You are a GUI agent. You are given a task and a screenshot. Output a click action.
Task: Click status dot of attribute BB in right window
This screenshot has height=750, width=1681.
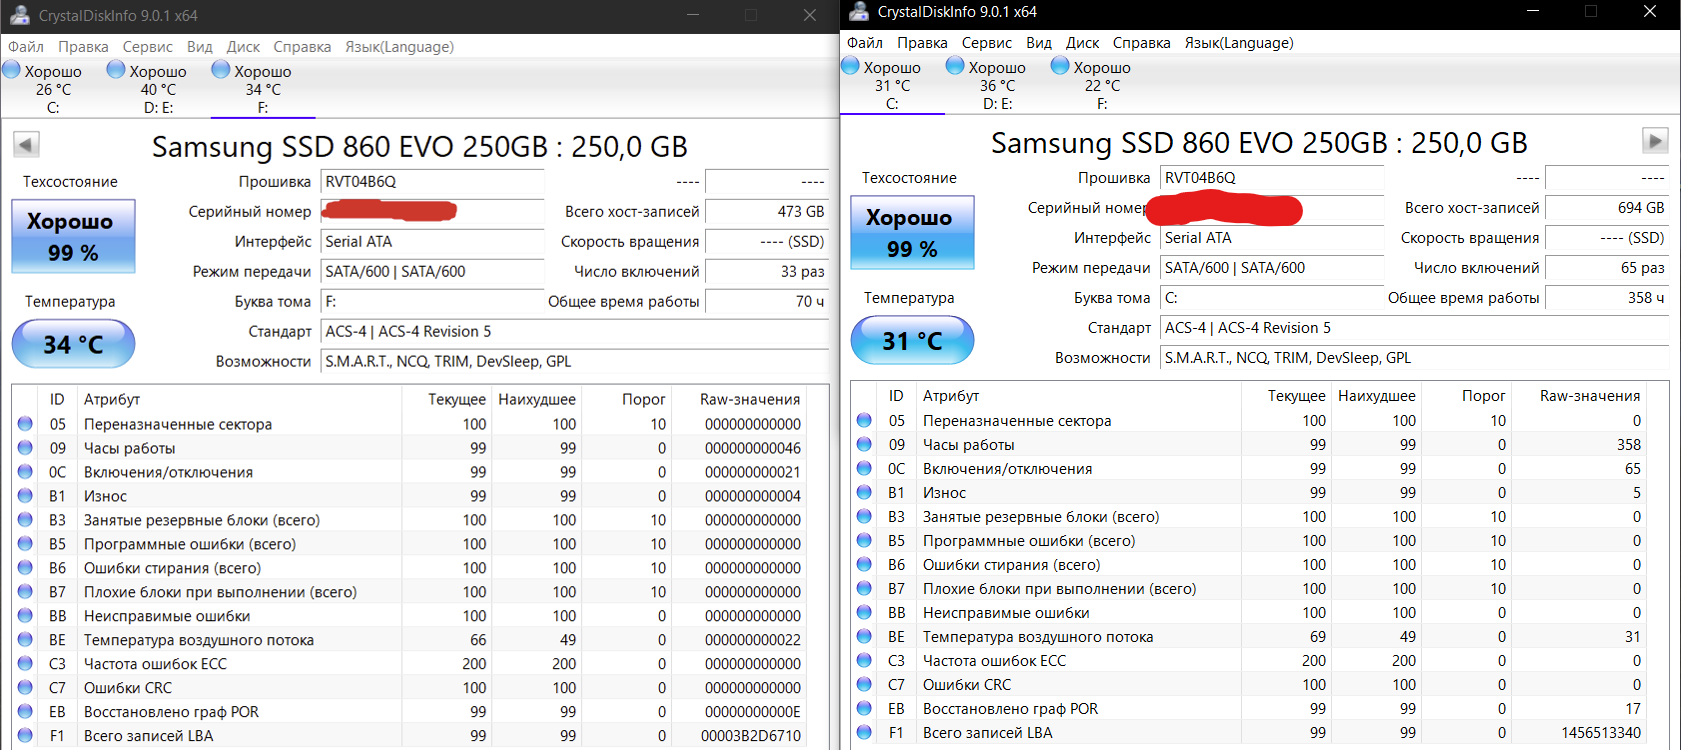coord(864,612)
